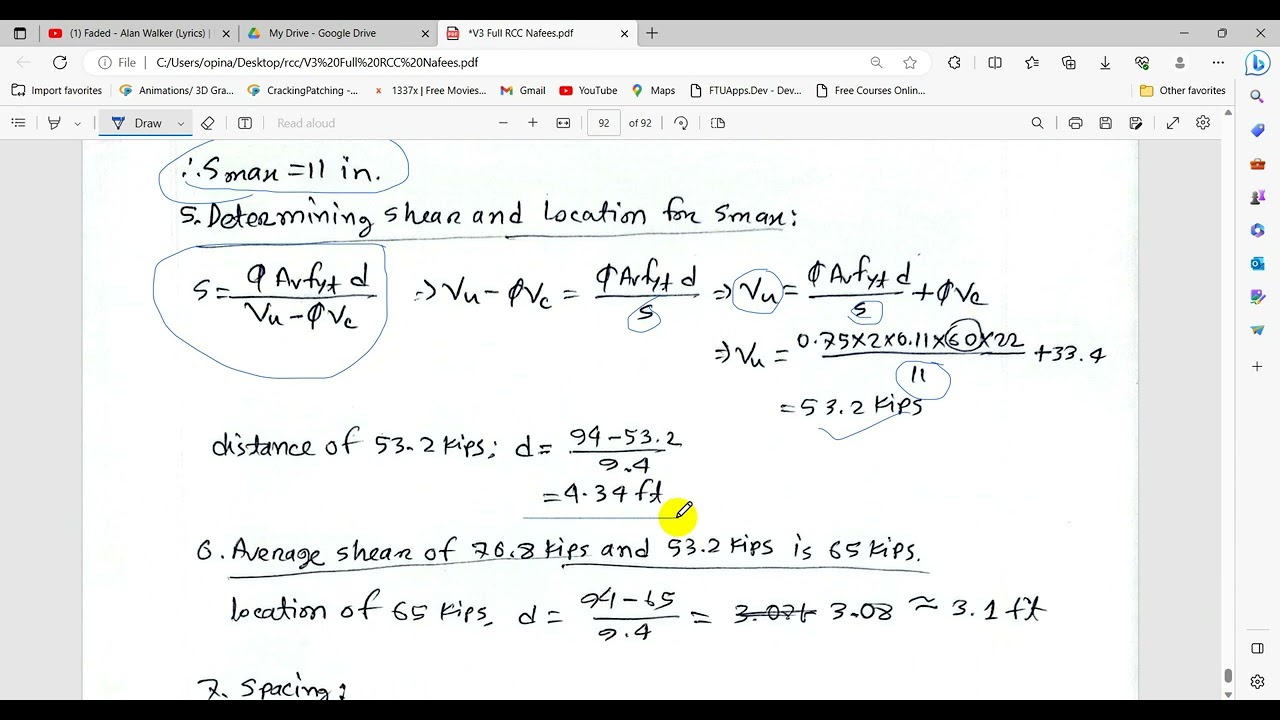Open FTUApps.Dev bookmark
This screenshot has width=1280, height=720.
coord(745,90)
